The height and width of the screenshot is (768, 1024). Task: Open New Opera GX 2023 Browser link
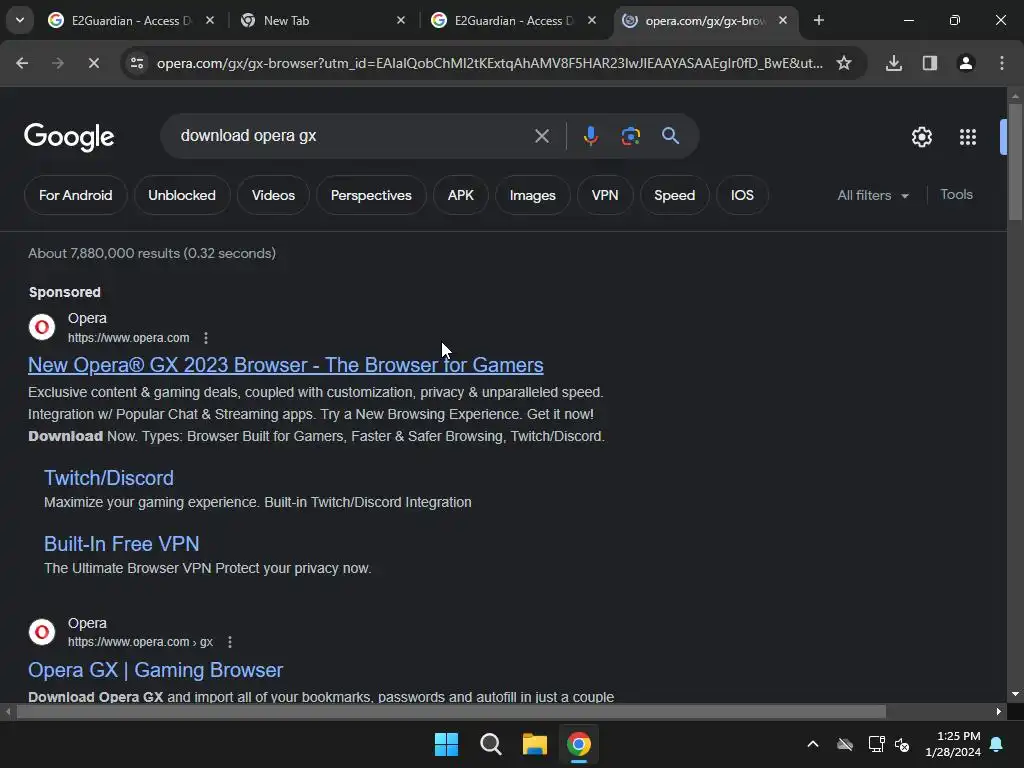tap(285, 365)
